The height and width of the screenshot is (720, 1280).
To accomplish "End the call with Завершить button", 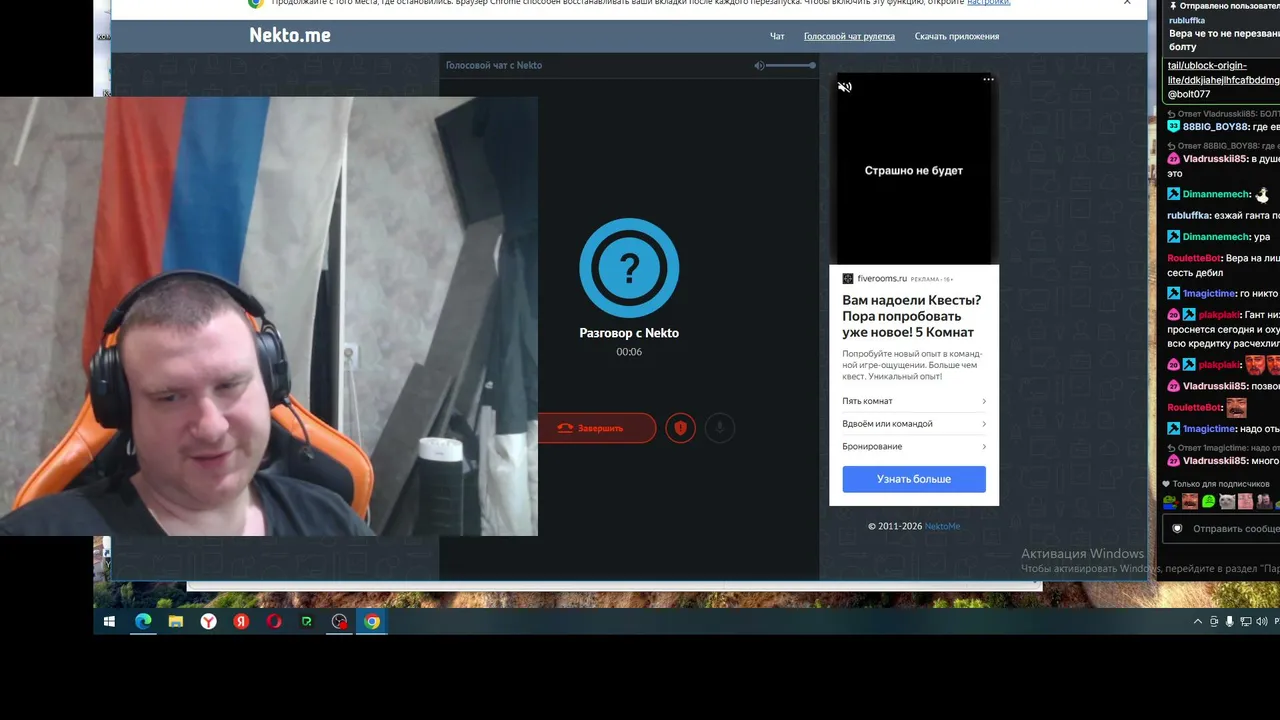I will pyautogui.click(x=597, y=428).
